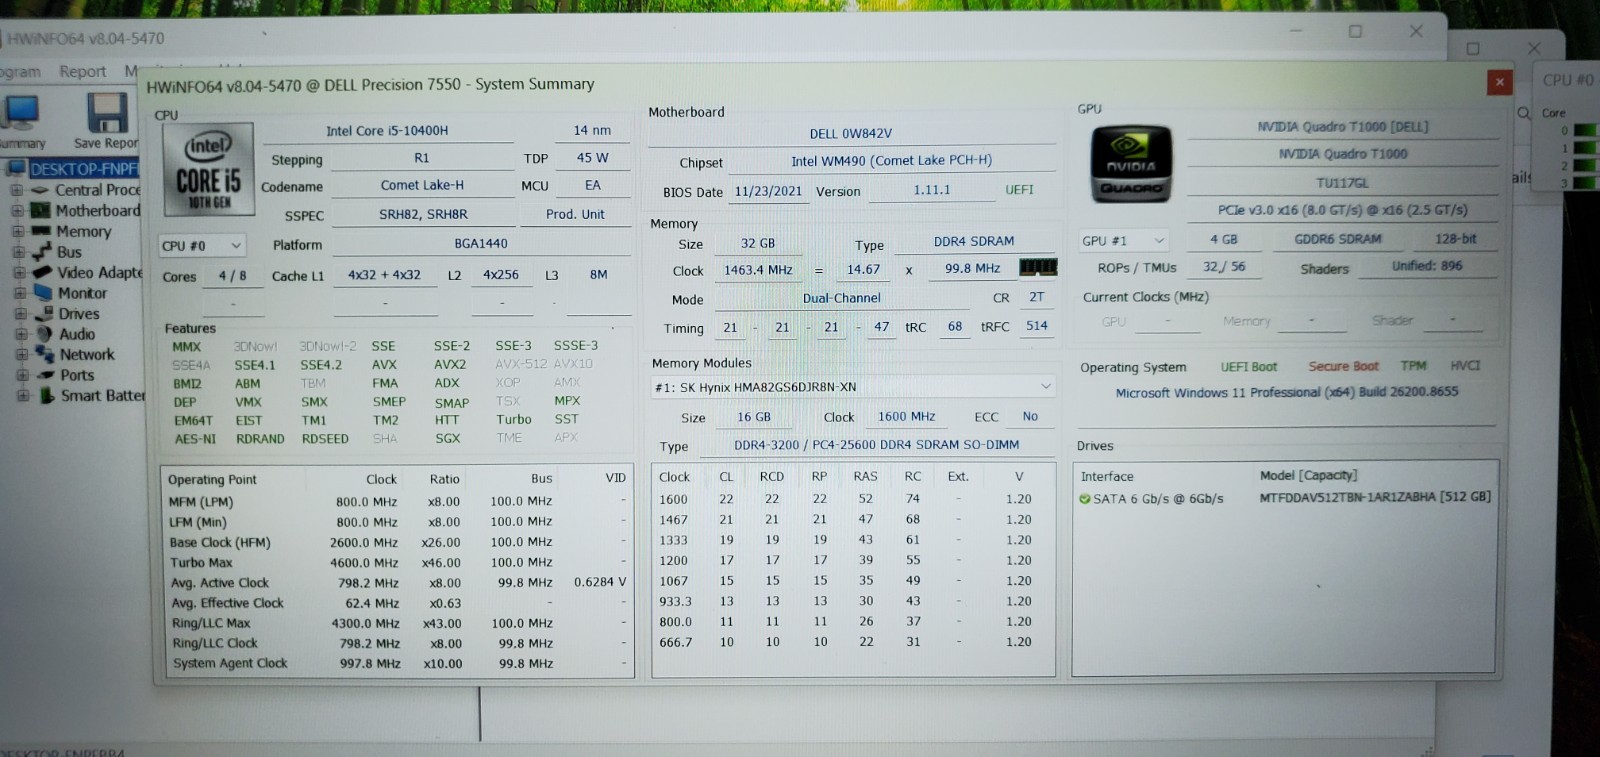Click the NVIDIA Quadro logo image
Screen dimensions: 1600x757
pyautogui.click(x=1130, y=164)
